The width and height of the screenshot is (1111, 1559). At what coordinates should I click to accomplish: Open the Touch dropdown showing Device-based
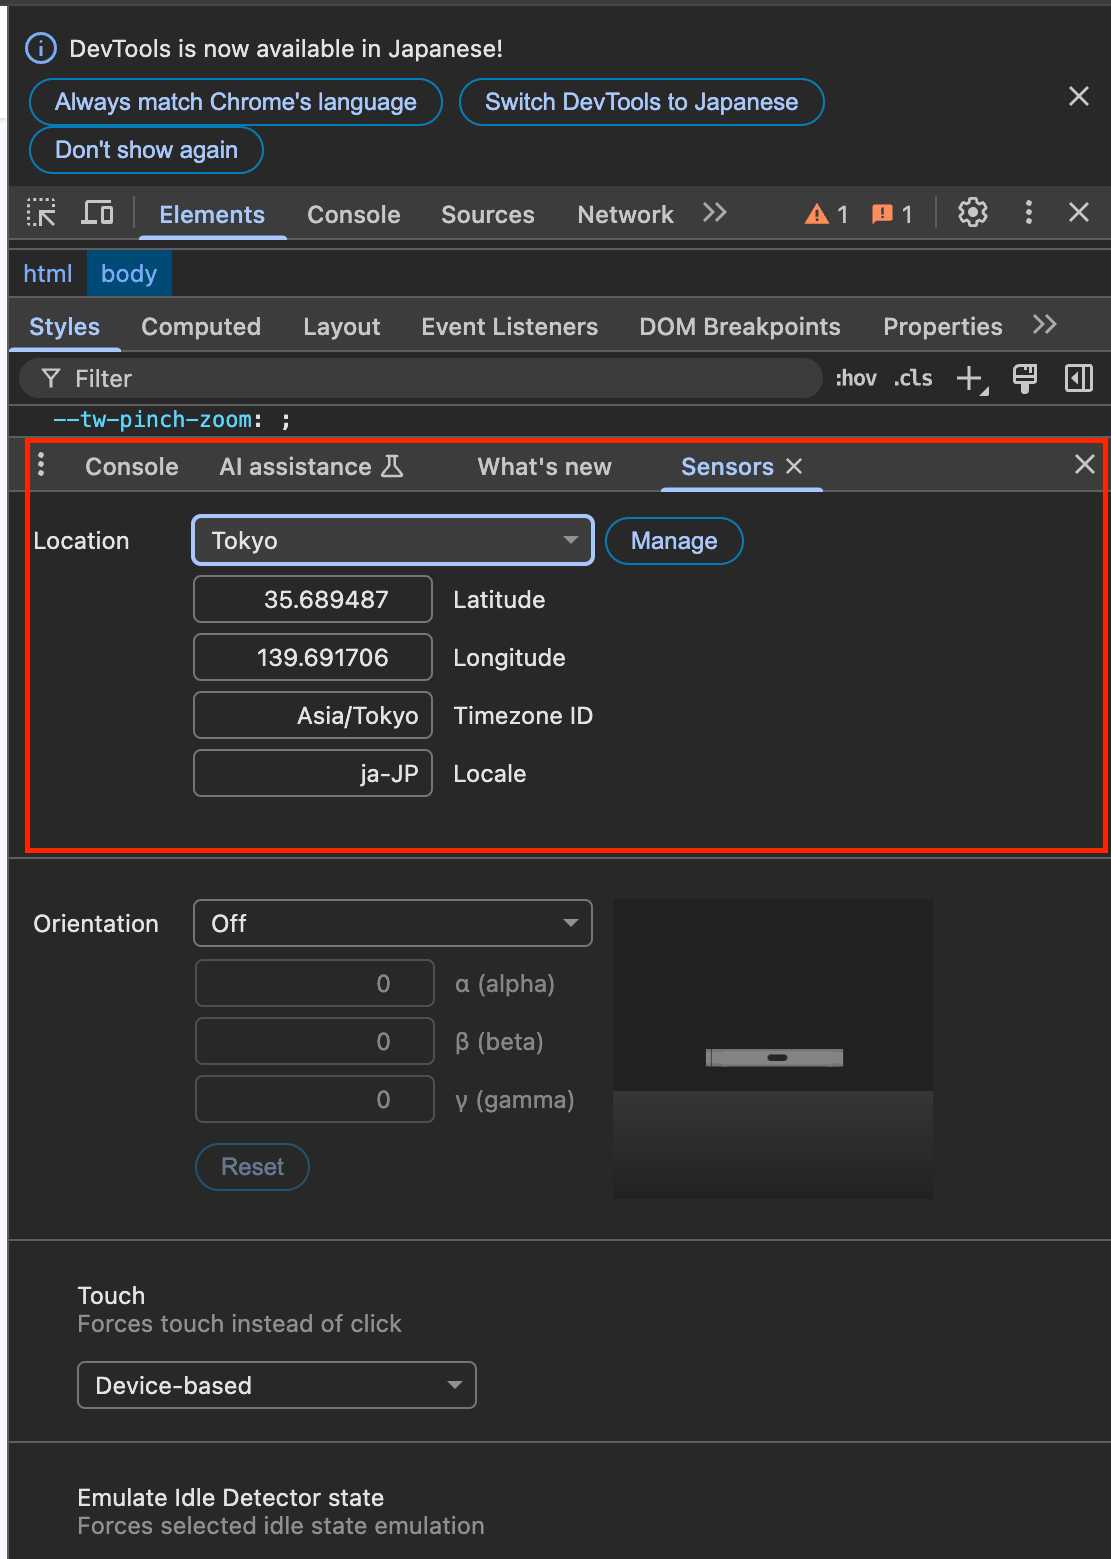tap(277, 1386)
